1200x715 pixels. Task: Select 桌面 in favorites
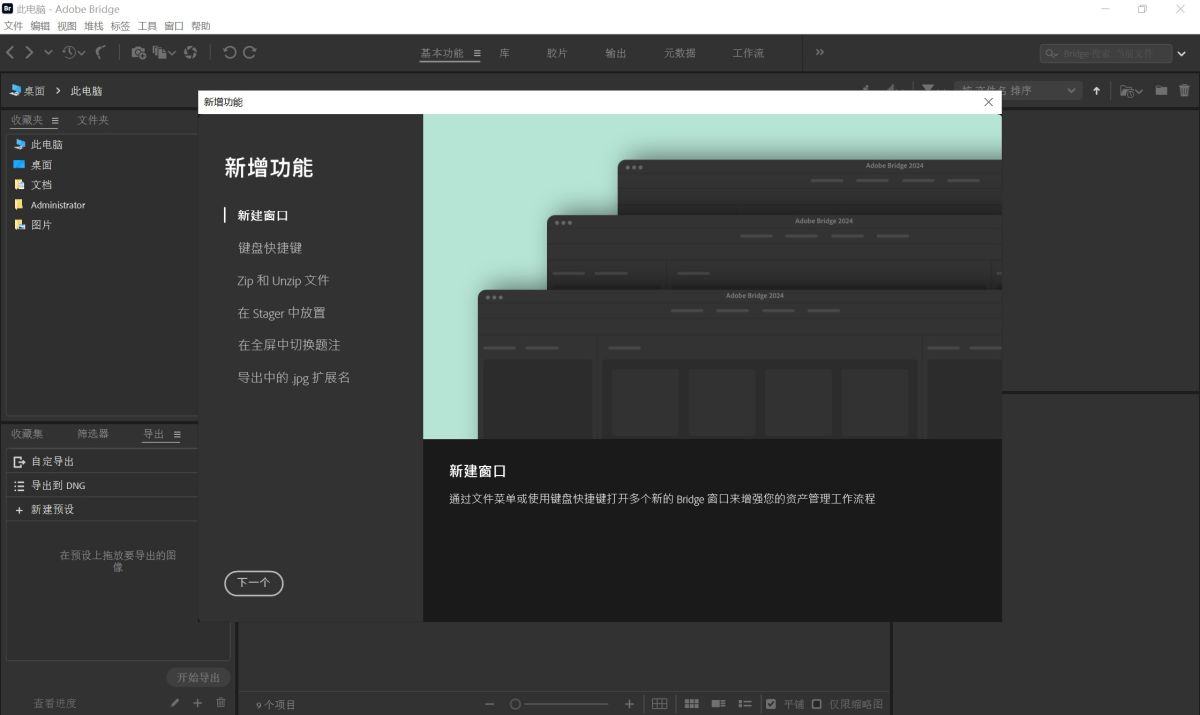pyautogui.click(x=41, y=165)
